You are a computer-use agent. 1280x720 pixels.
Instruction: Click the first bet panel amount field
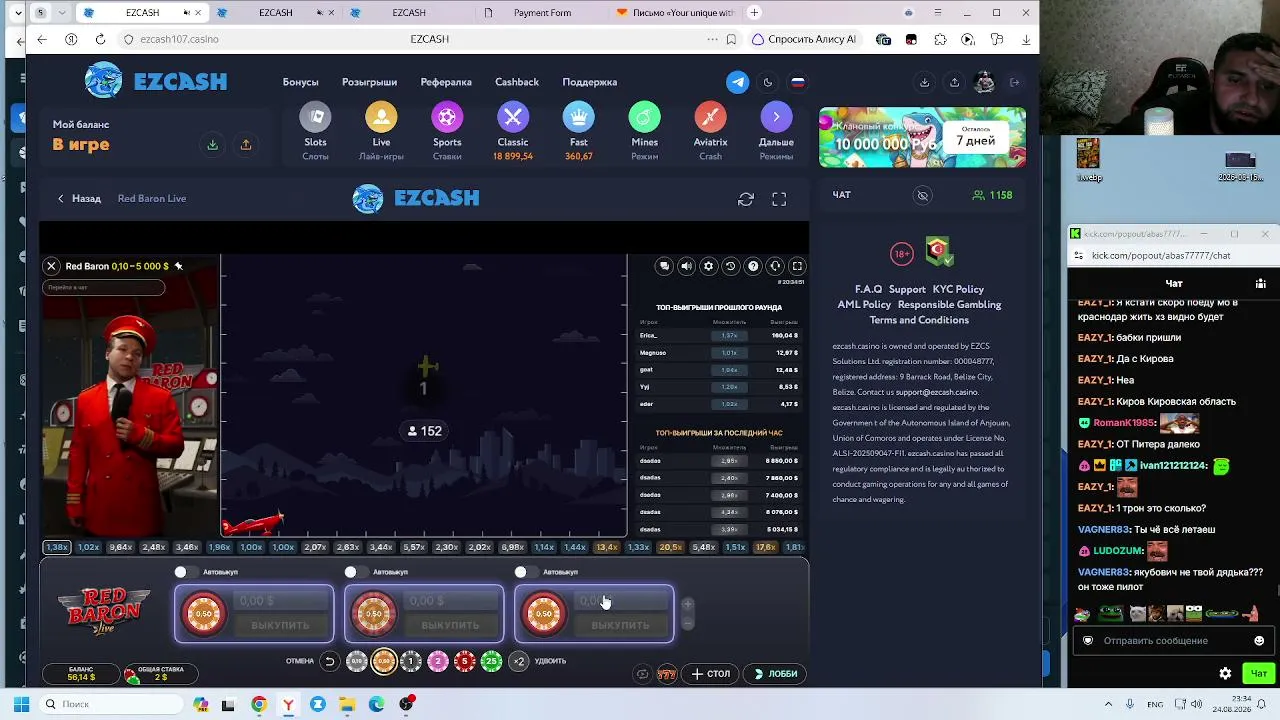(280, 601)
